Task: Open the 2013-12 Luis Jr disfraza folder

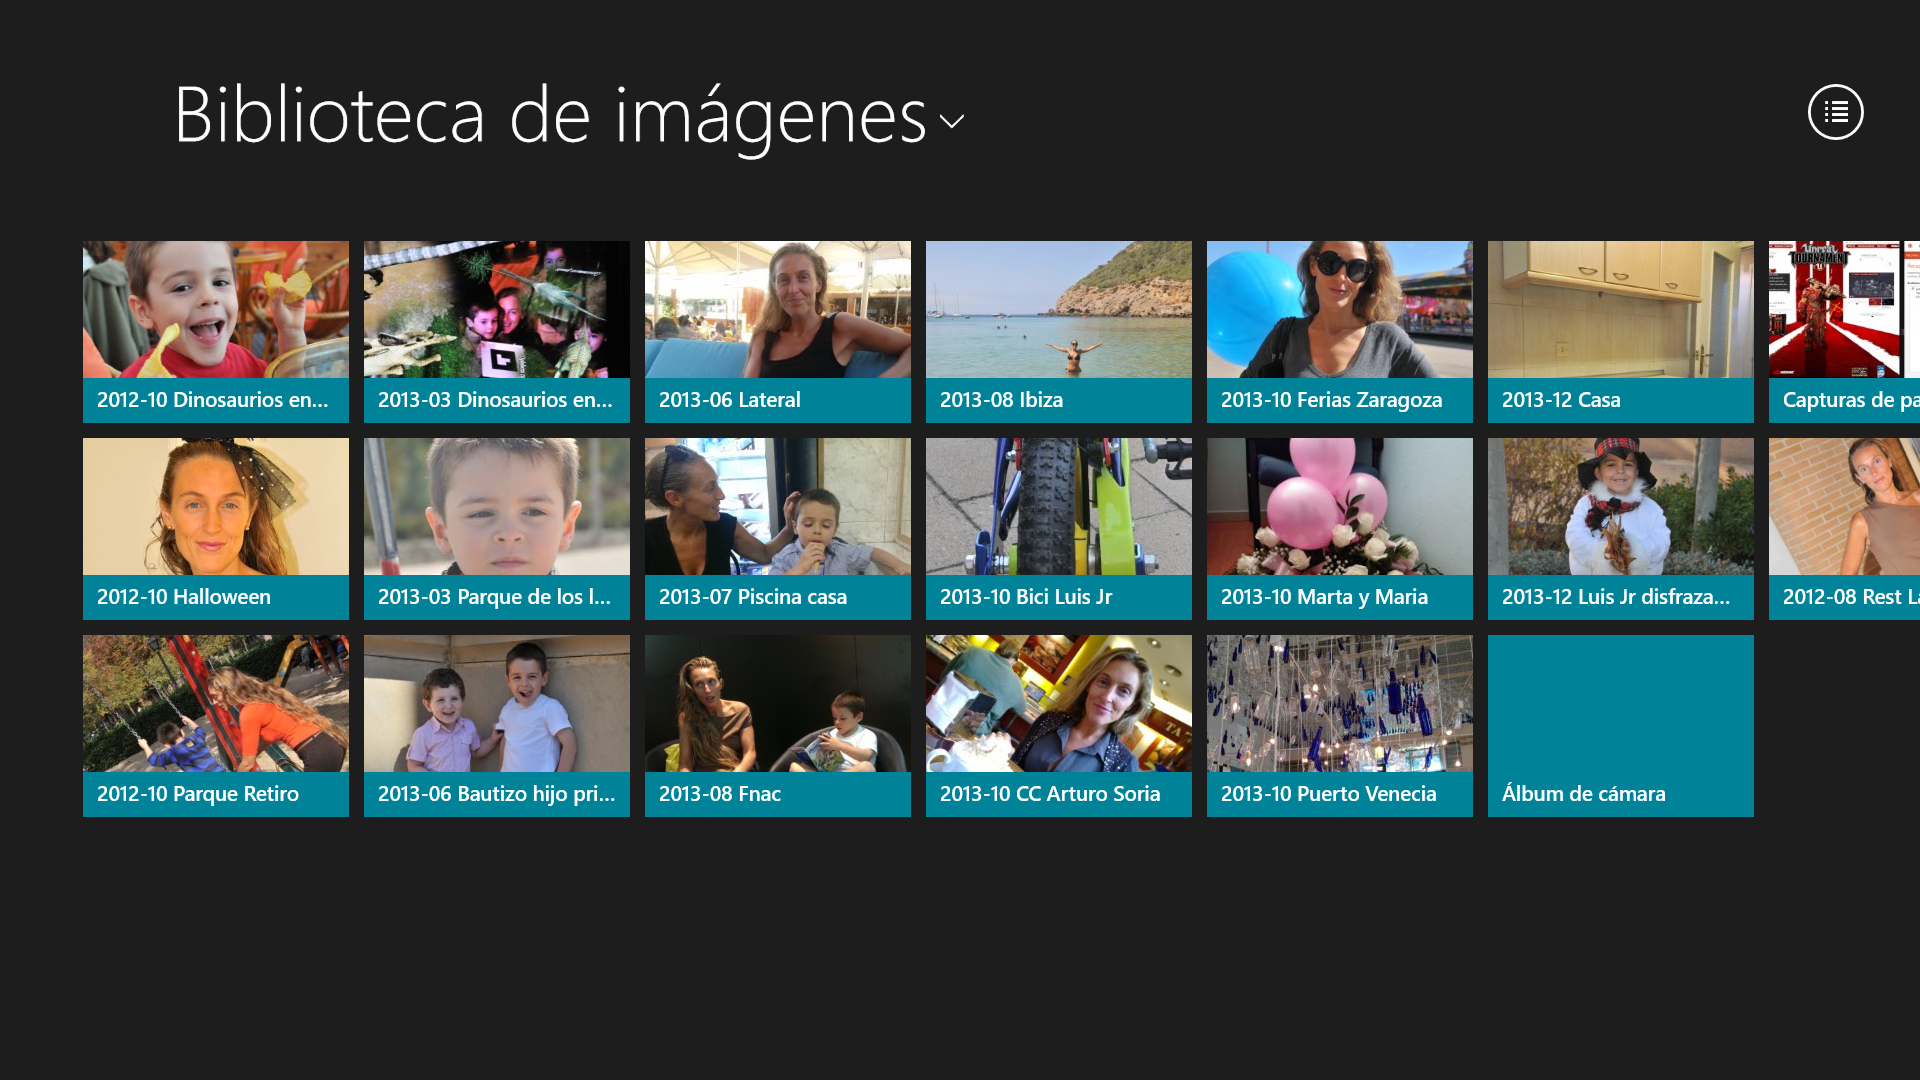Action: [1621, 528]
